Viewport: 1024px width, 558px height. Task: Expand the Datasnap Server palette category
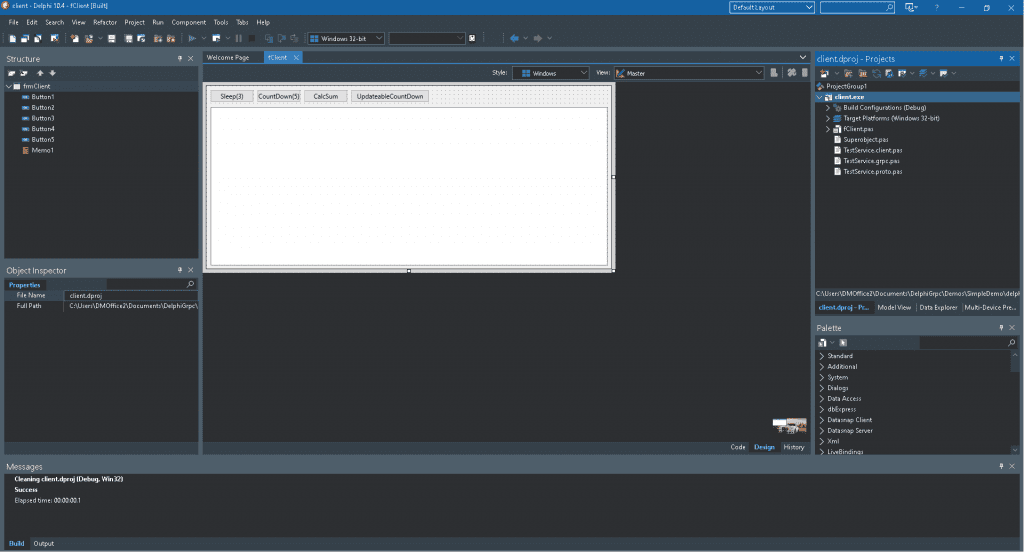pyautogui.click(x=822, y=431)
